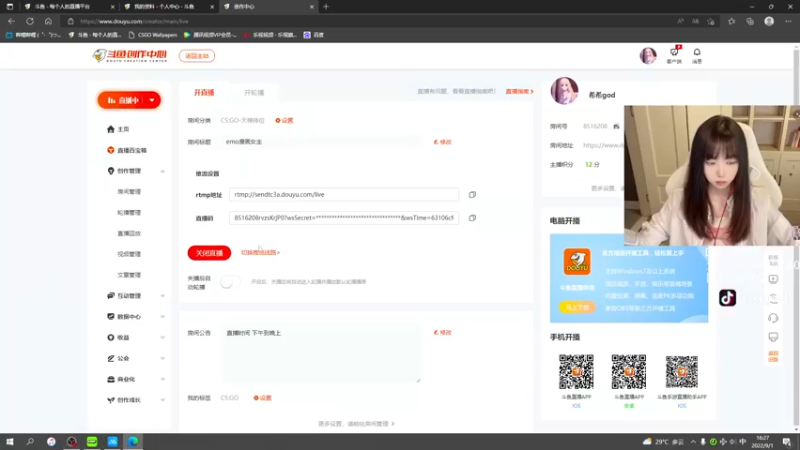Open the 更多设置 room management link
Viewport: 800px width, 450px height.
point(356,424)
